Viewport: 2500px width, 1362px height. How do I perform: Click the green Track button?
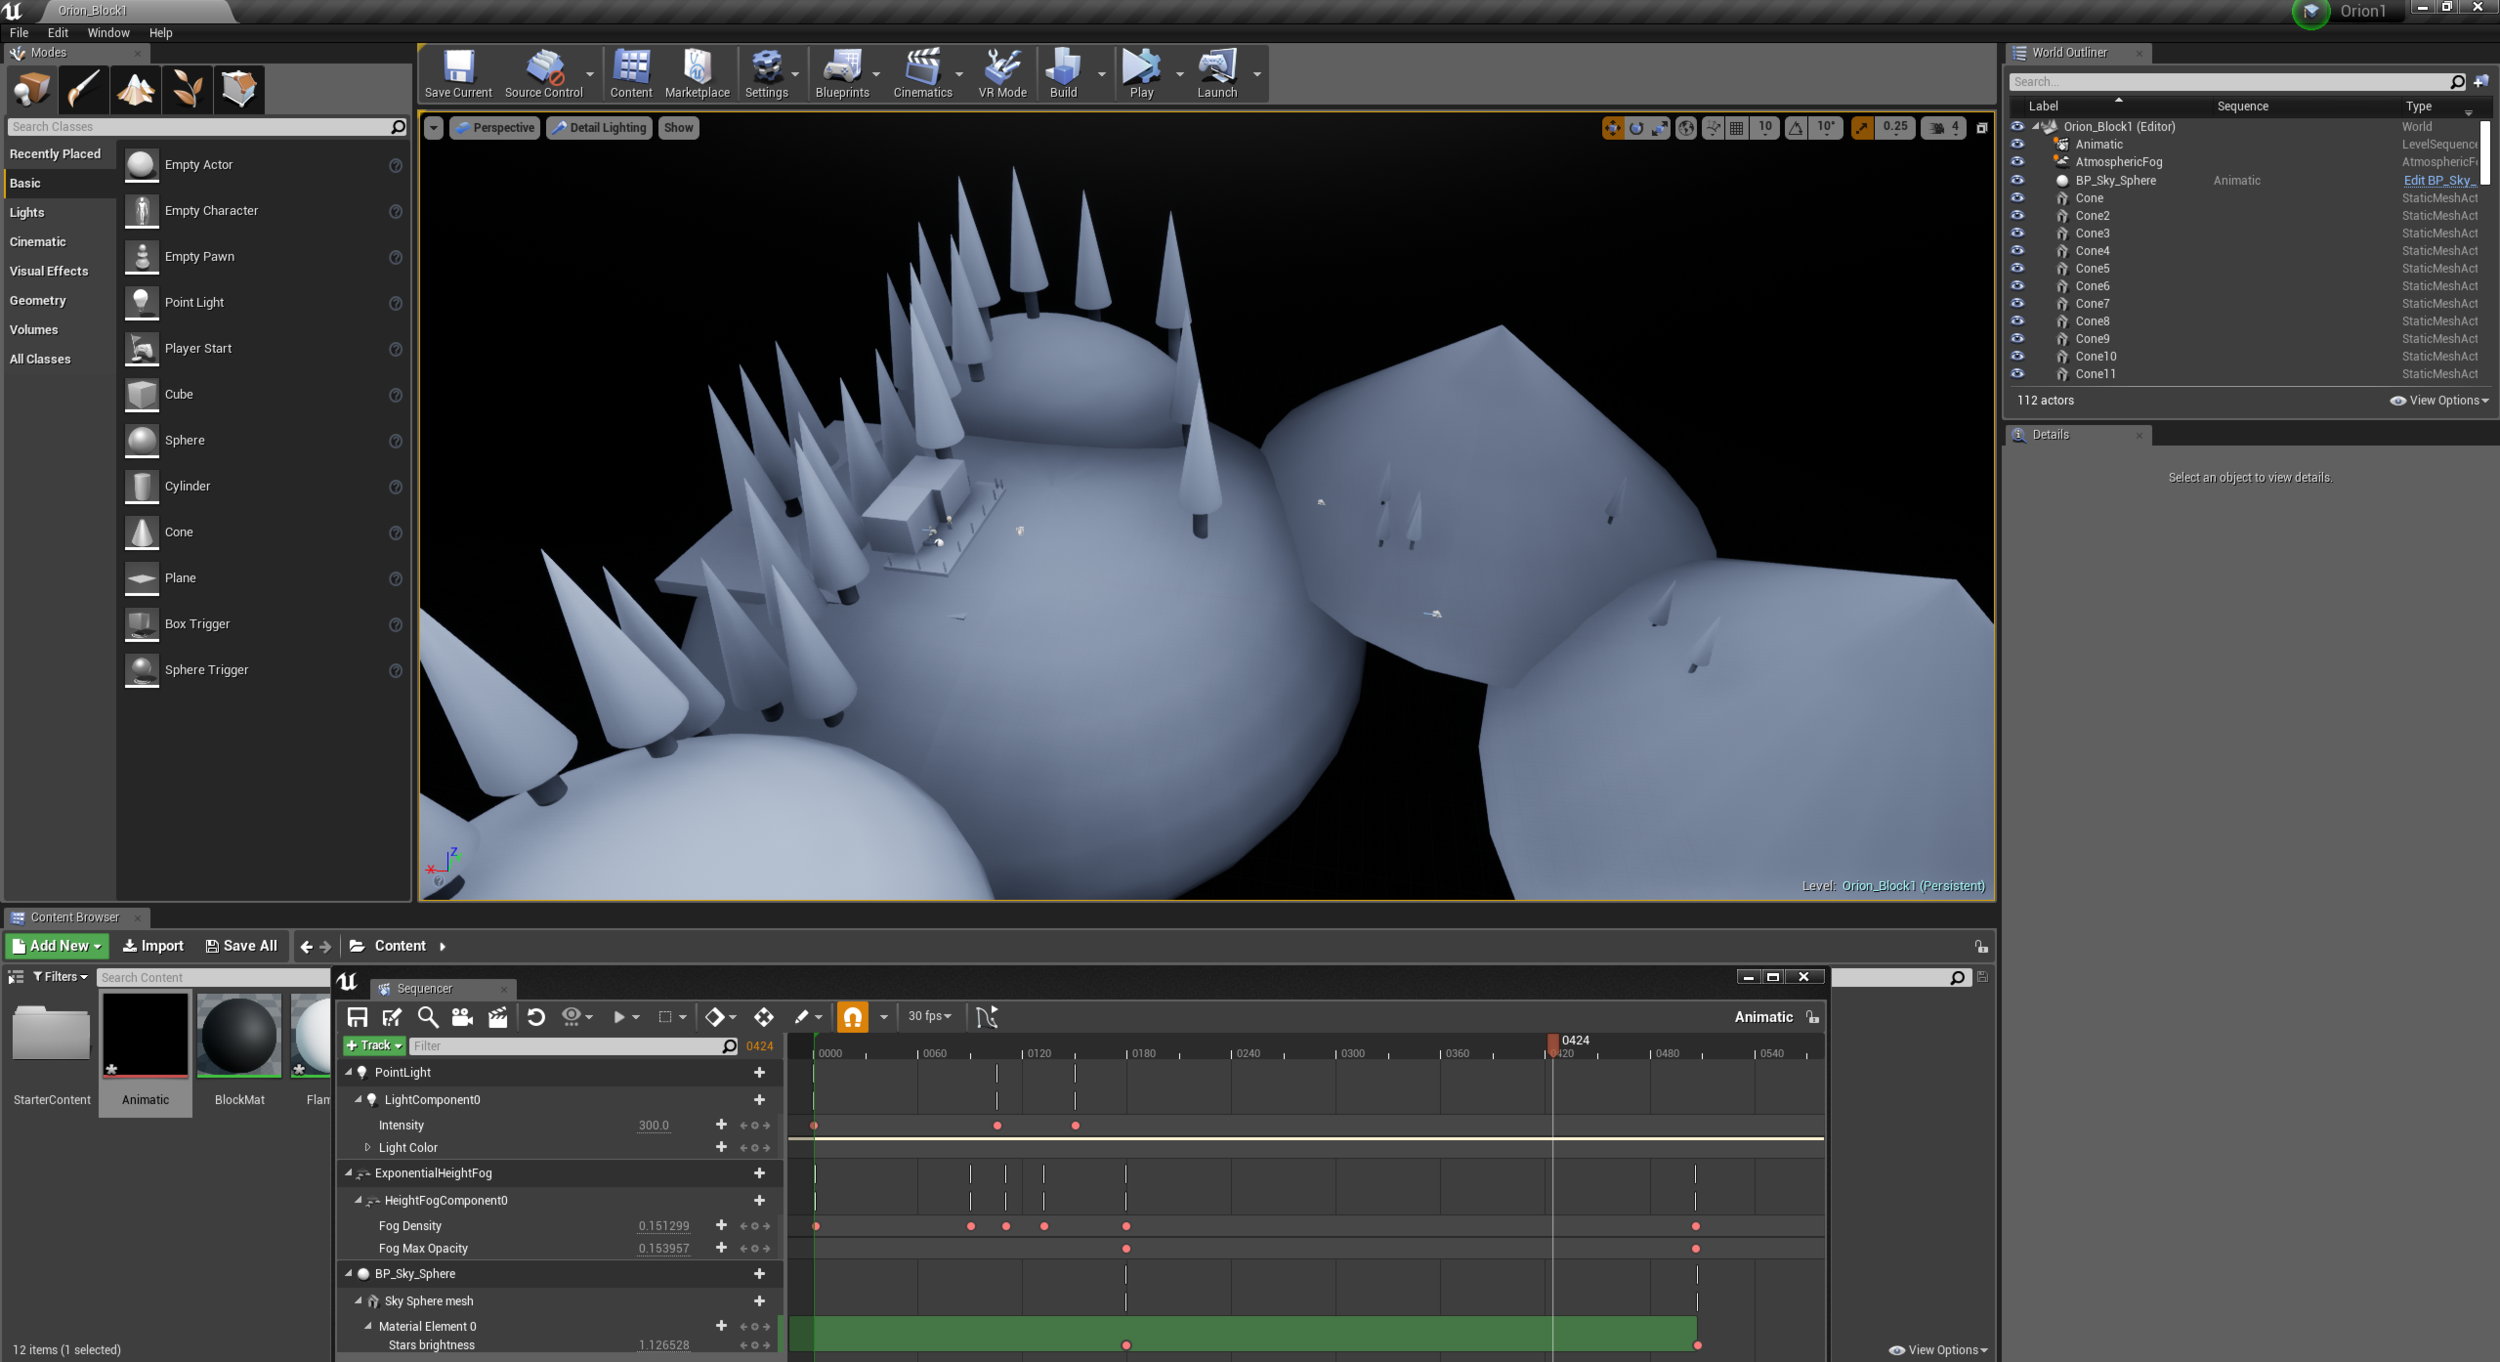click(374, 1045)
